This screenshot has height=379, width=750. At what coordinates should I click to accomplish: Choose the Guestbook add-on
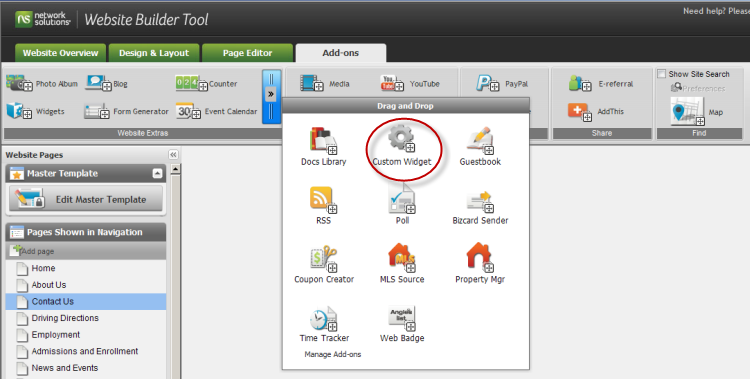coord(480,147)
